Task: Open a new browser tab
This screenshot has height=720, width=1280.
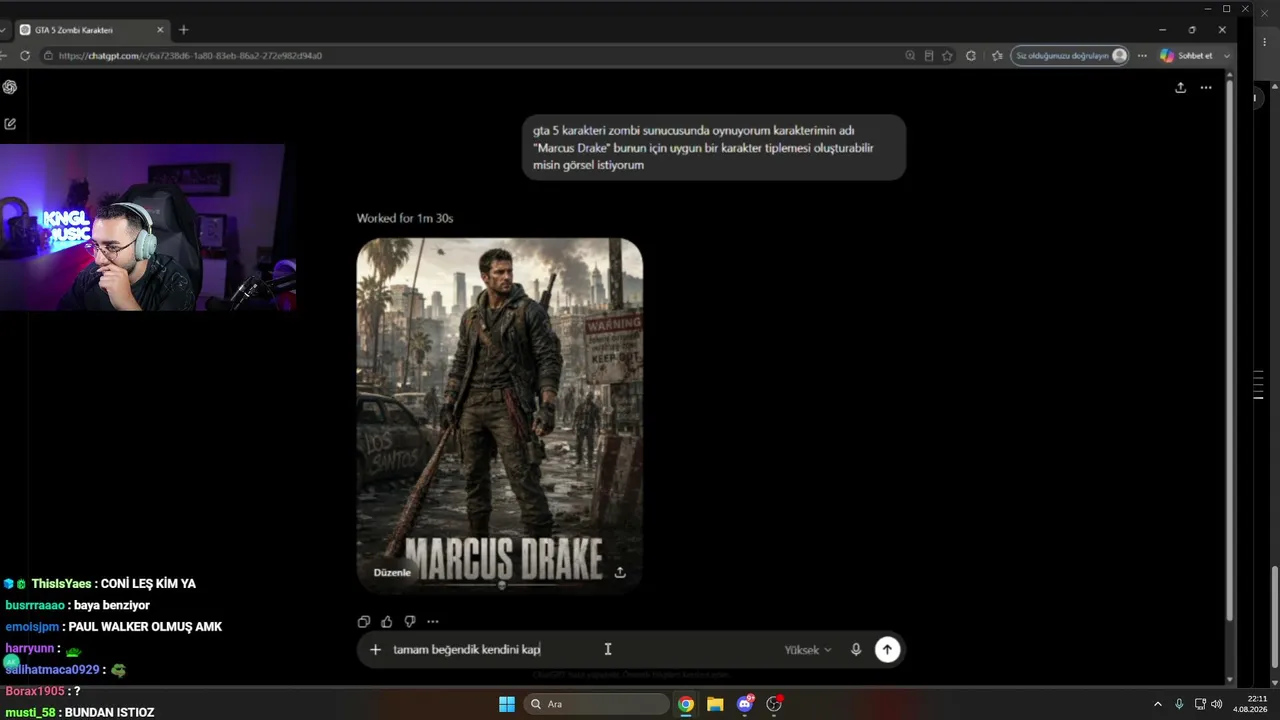Action: 183,30
